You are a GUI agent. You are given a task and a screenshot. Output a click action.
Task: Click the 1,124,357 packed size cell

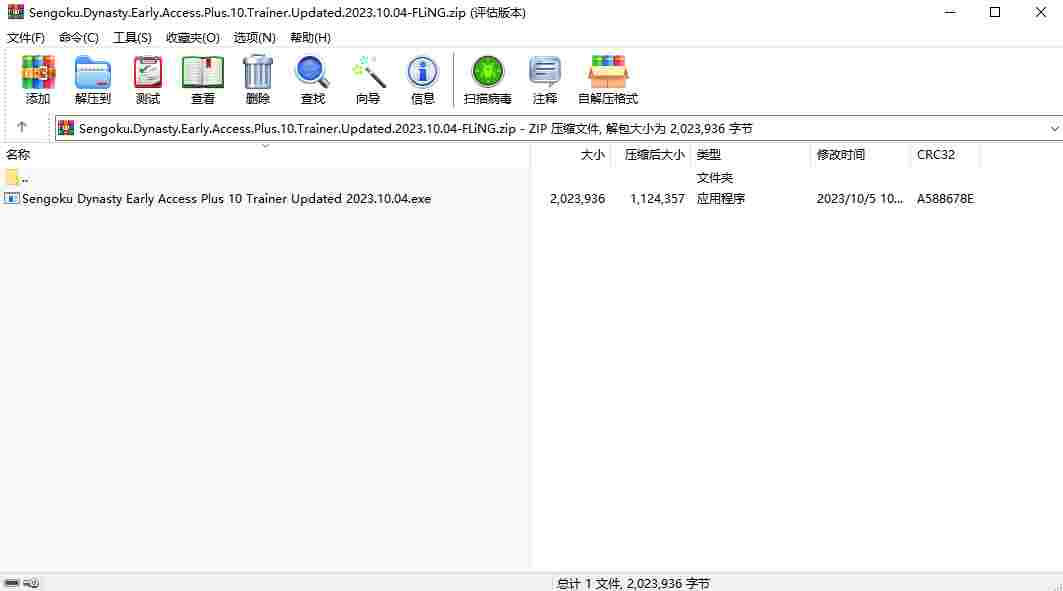coord(658,199)
